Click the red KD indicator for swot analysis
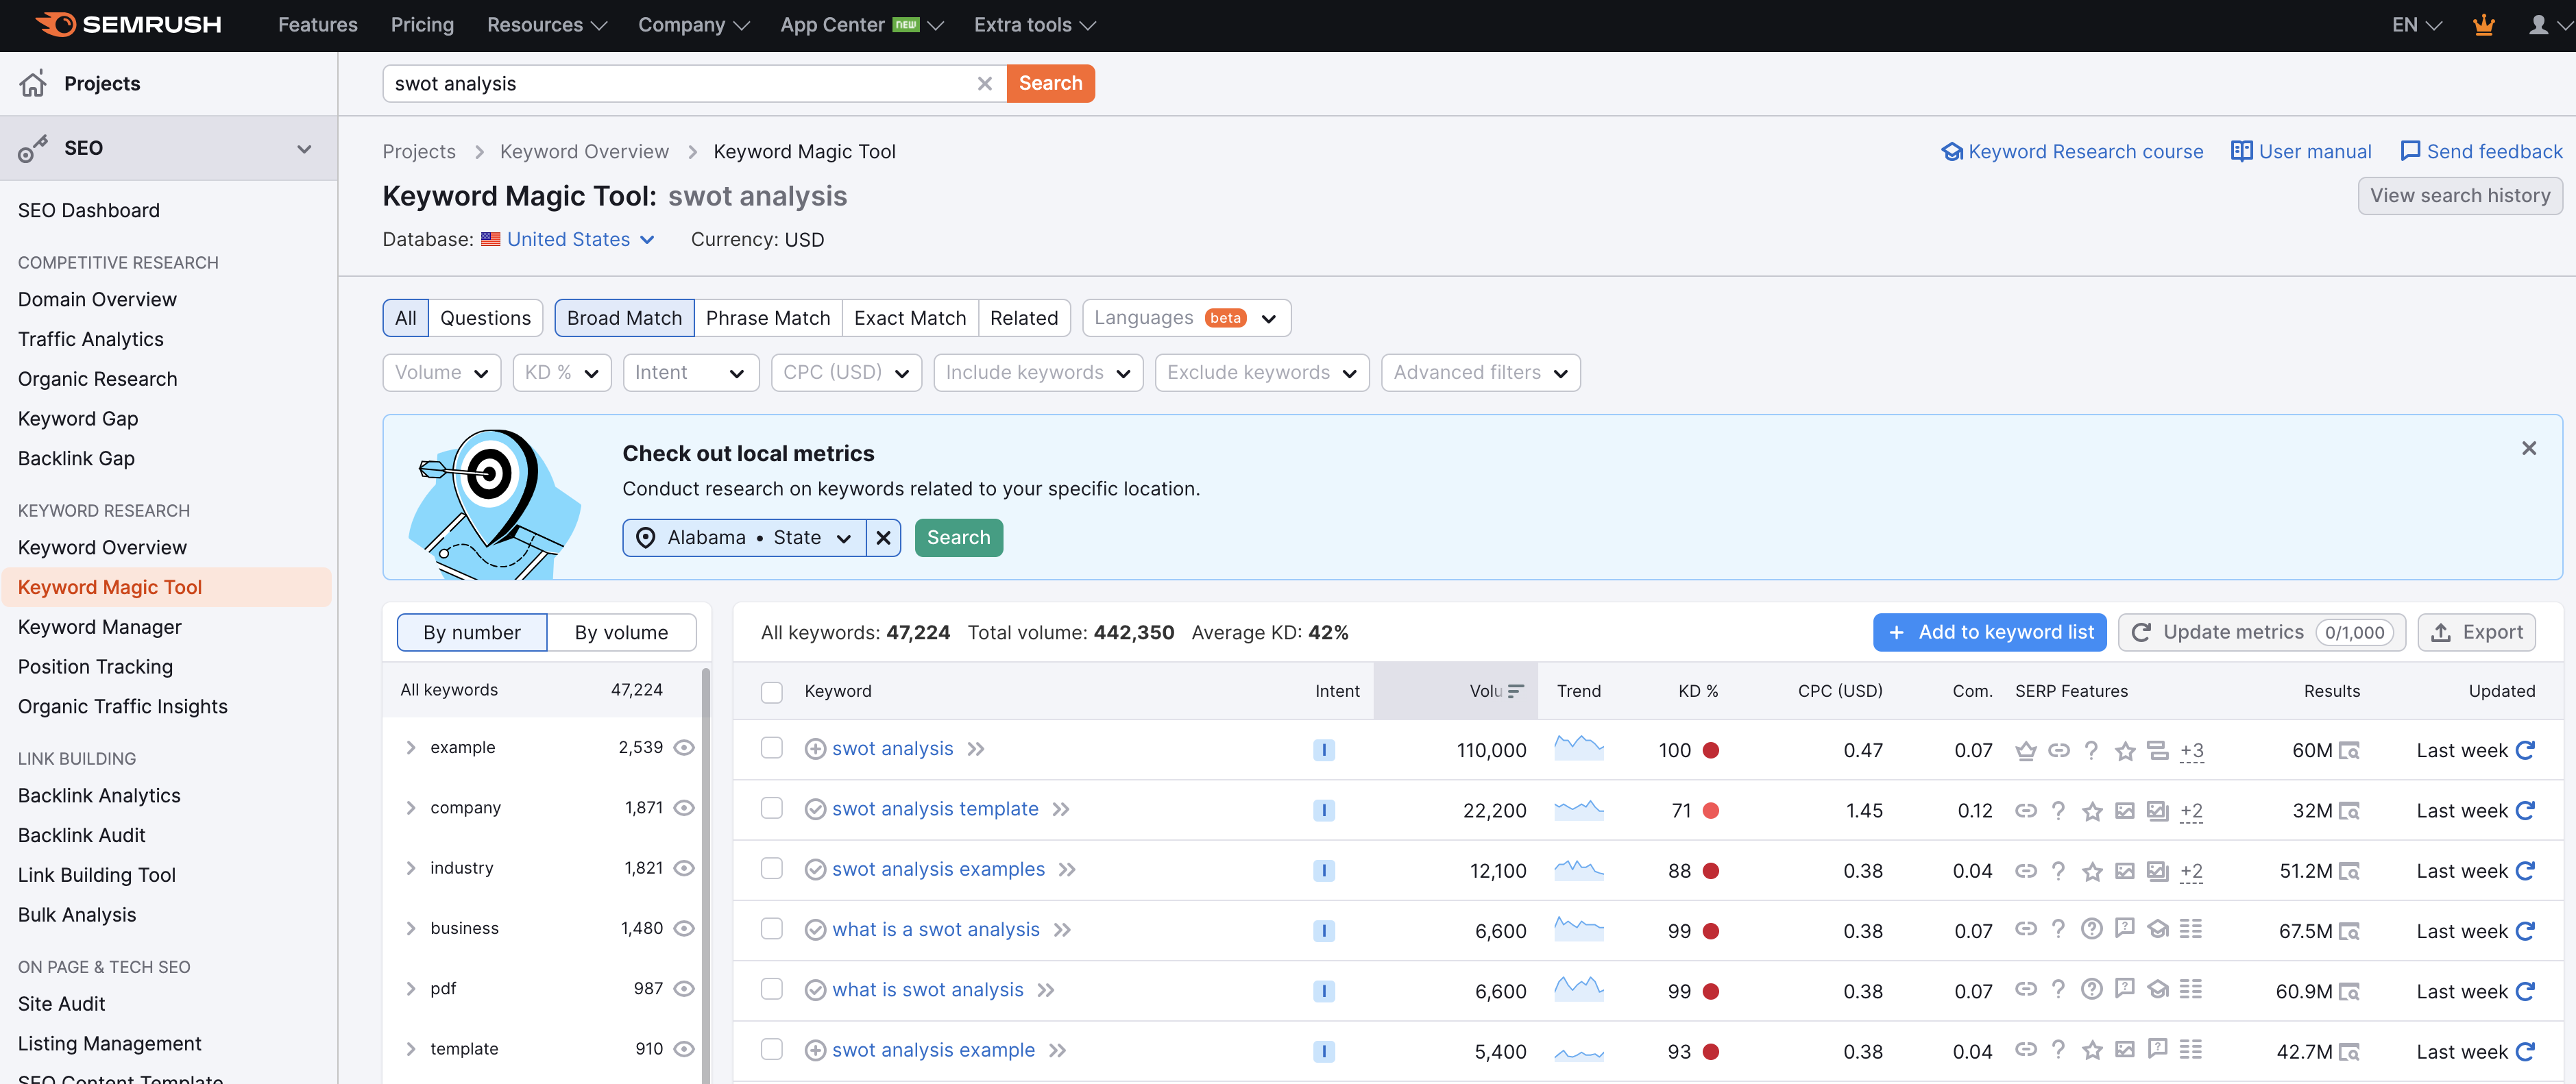This screenshot has height=1084, width=2576. click(x=1711, y=751)
